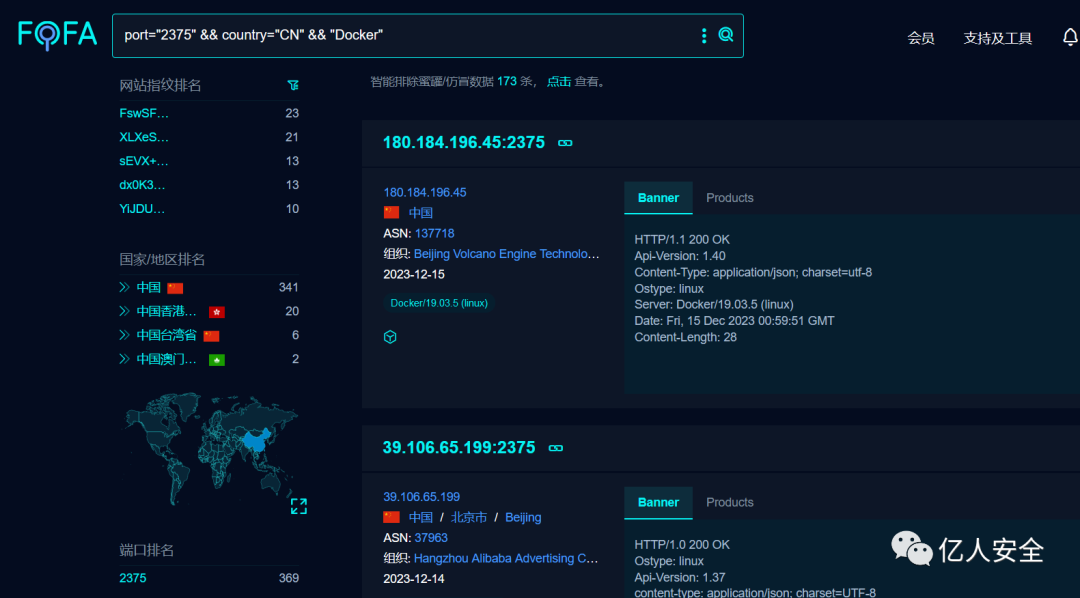This screenshot has width=1080, height=598.
Task: Select Products tab for 39.106.65.199
Action: pos(729,502)
